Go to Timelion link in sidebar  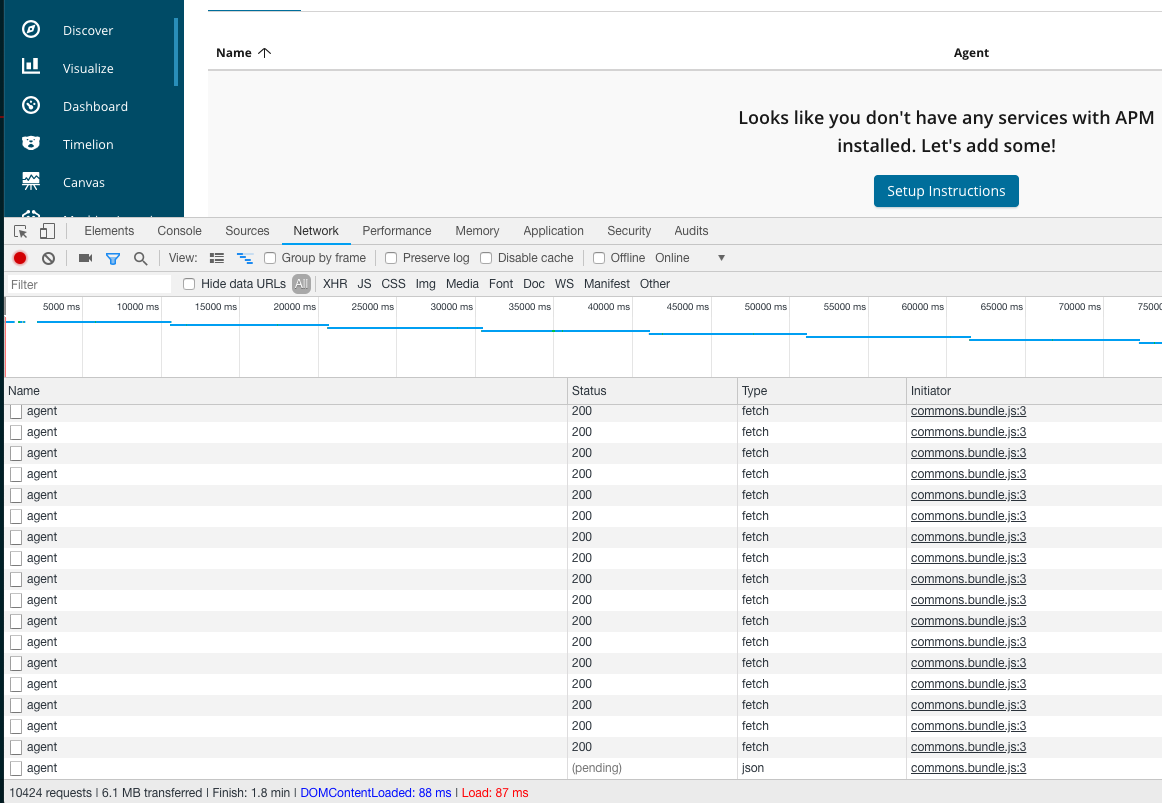pos(88,144)
